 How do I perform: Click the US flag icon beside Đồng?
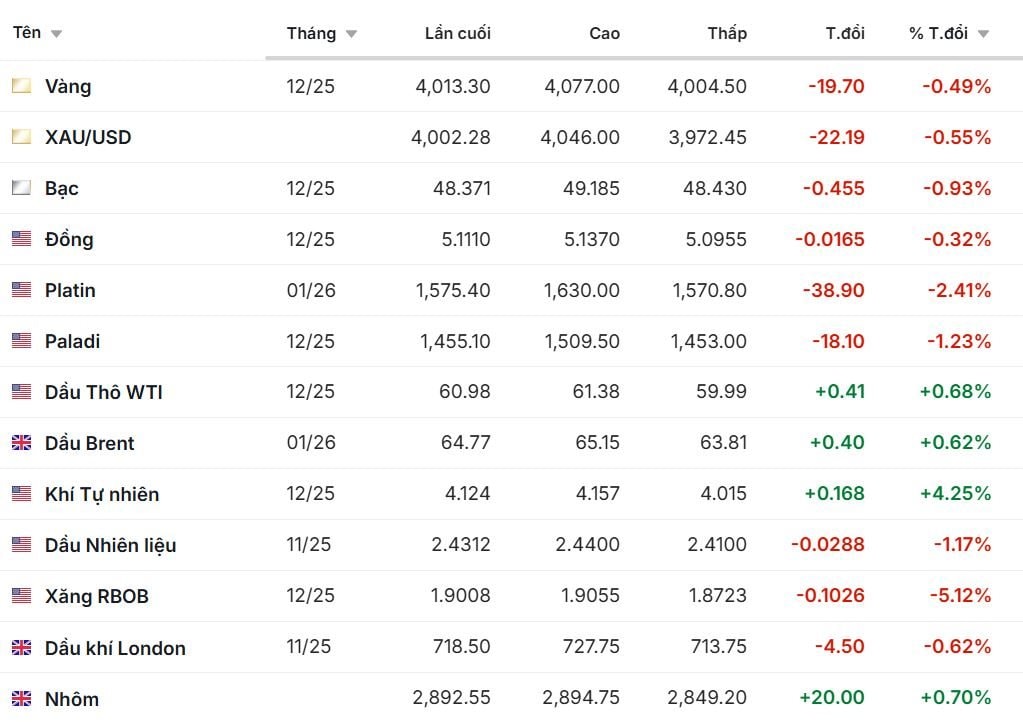(21, 239)
